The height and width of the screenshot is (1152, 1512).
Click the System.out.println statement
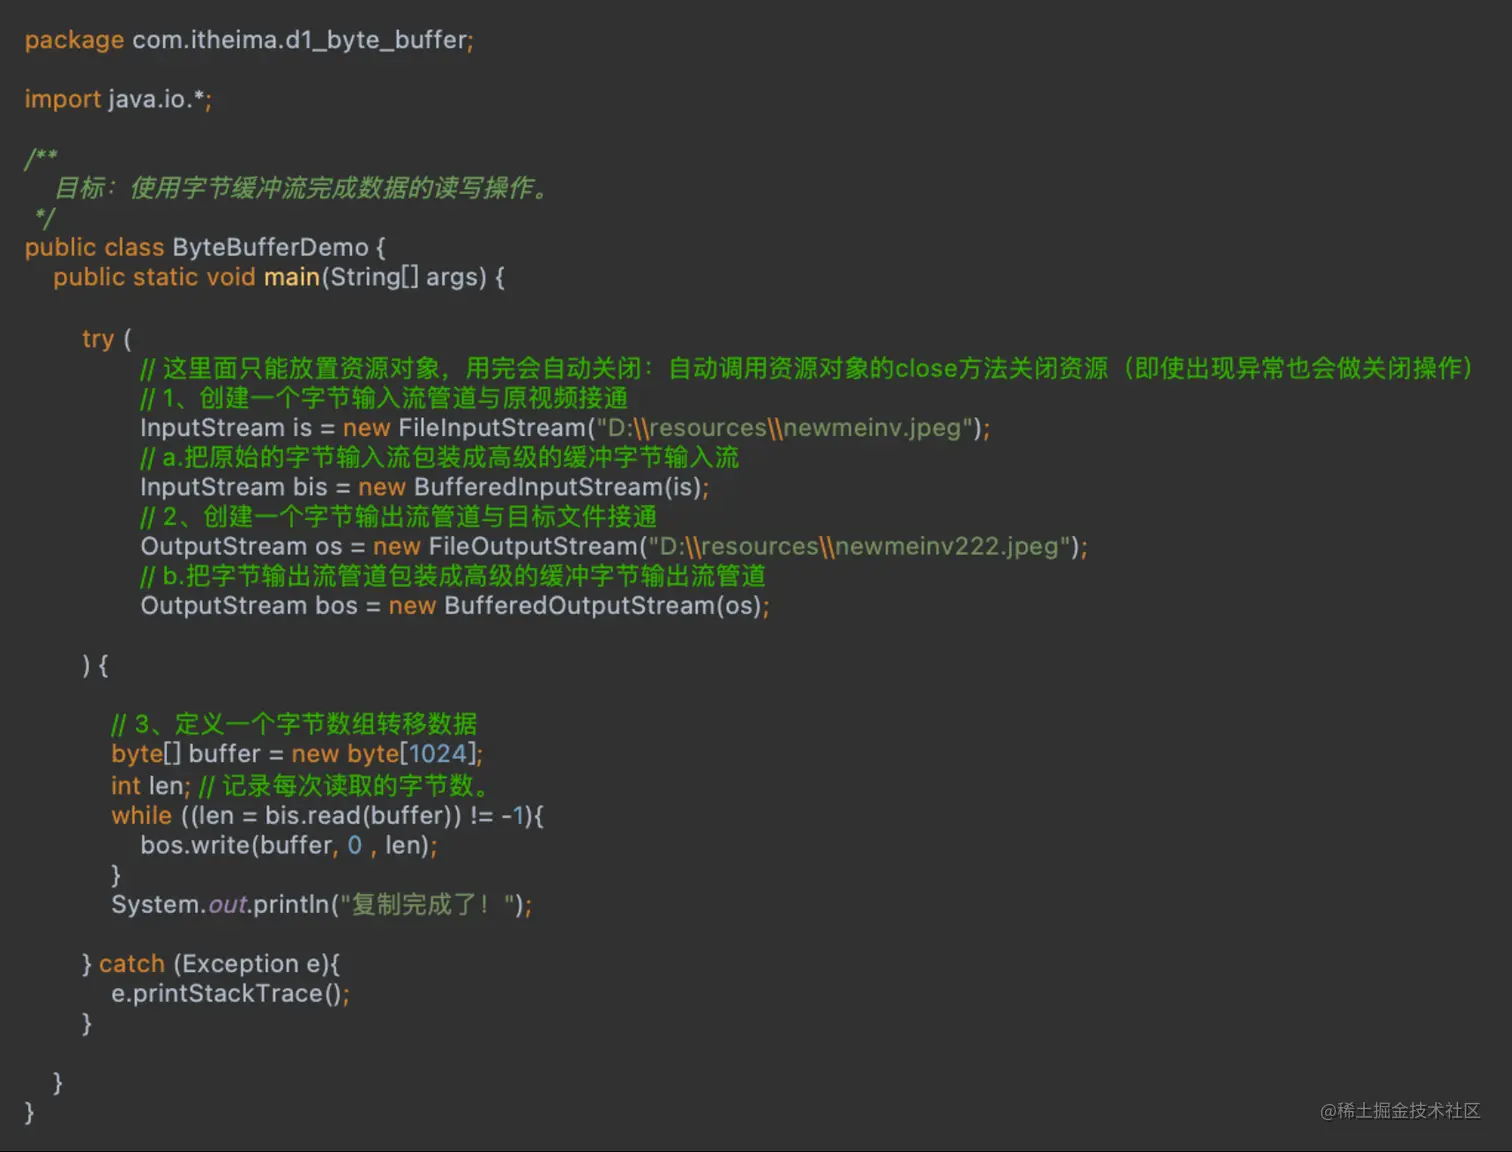pyautogui.click(x=321, y=905)
